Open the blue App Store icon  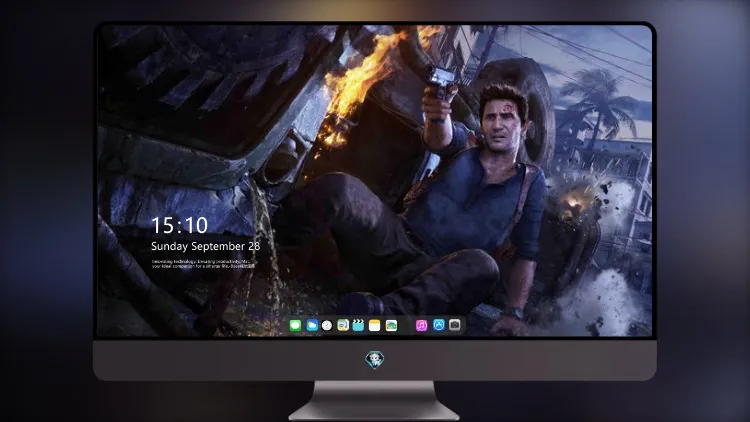point(439,325)
